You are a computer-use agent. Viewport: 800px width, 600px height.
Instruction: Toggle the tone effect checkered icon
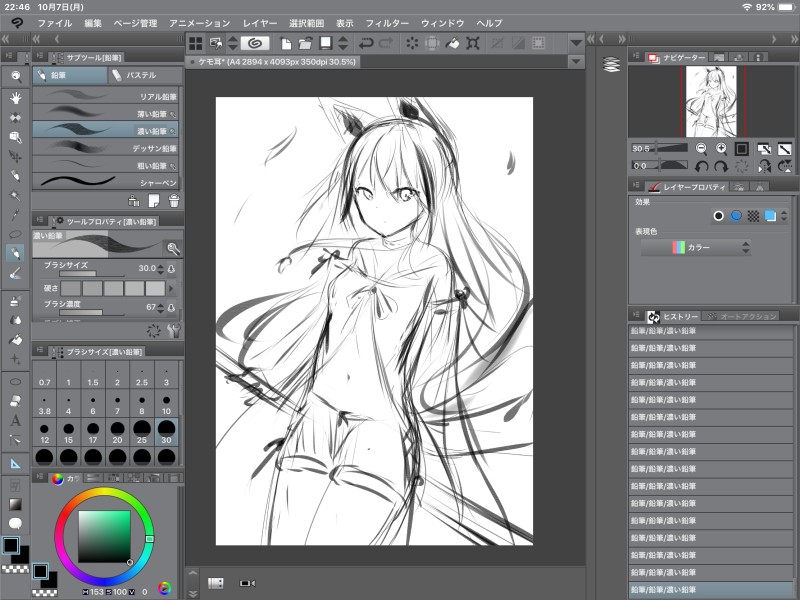(753, 216)
